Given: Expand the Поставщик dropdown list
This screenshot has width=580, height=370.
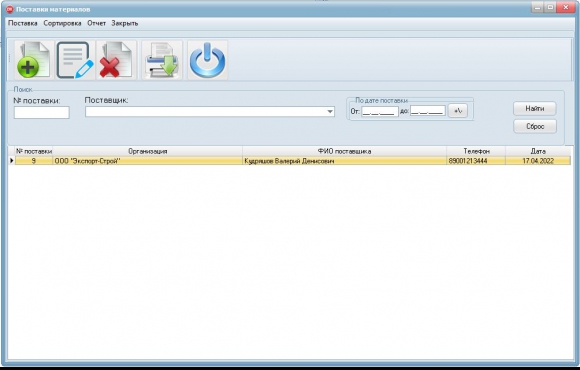Looking at the screenshot, I should pyautogui.click(x=330, y=111).
